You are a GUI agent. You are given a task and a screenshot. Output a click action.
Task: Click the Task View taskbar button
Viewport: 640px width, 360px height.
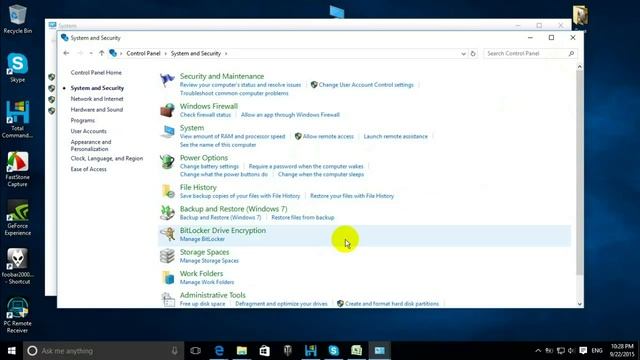click(196, 351)
